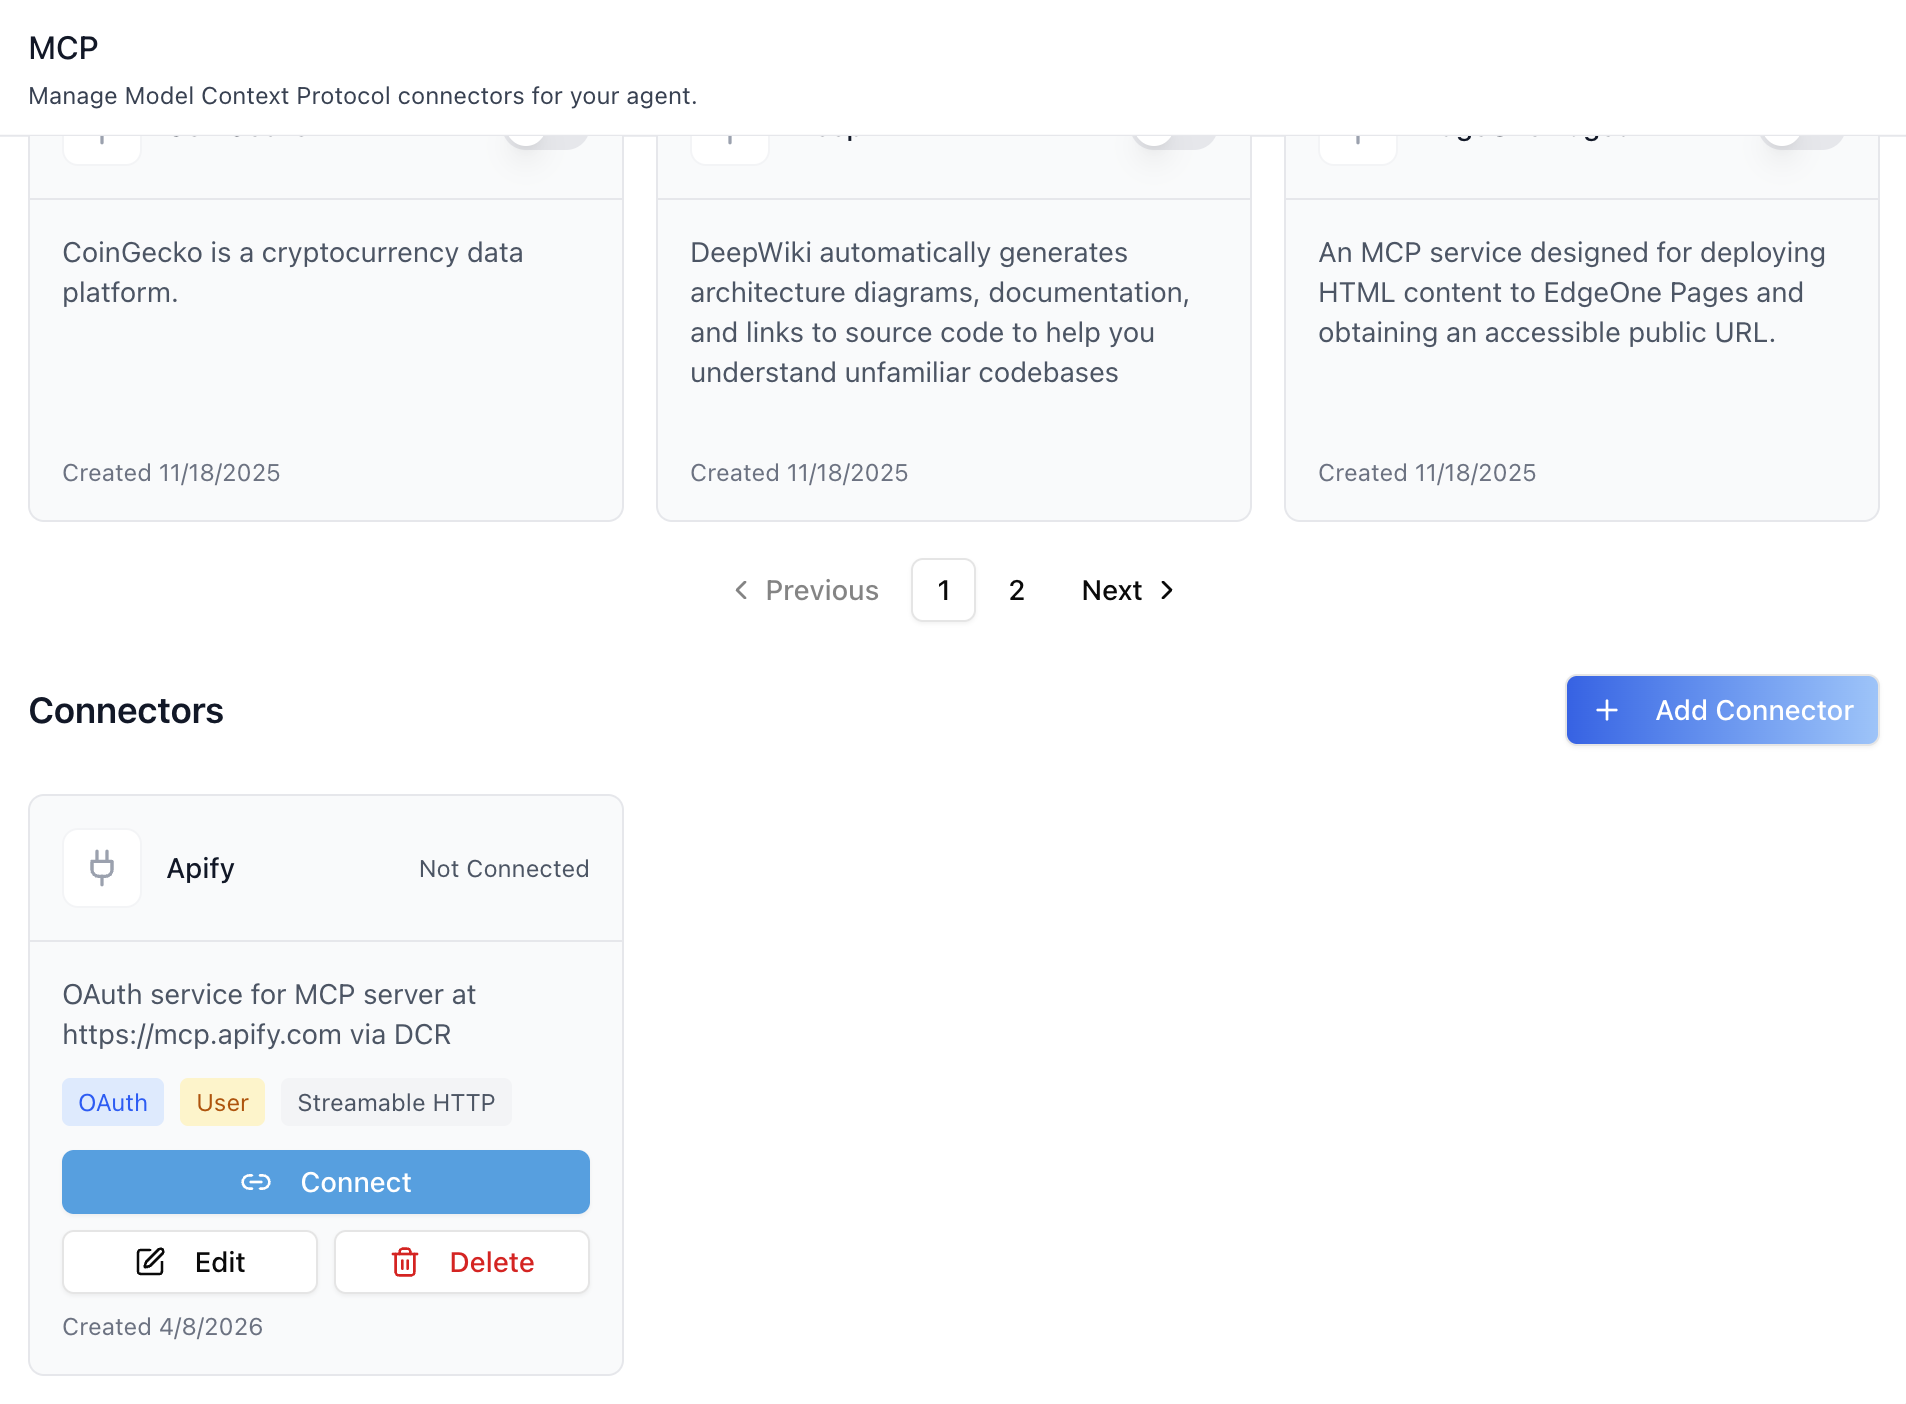Select page 1 in pagination
The height and width of the screenshot is (1404, 1906).
tap(943, 590)
